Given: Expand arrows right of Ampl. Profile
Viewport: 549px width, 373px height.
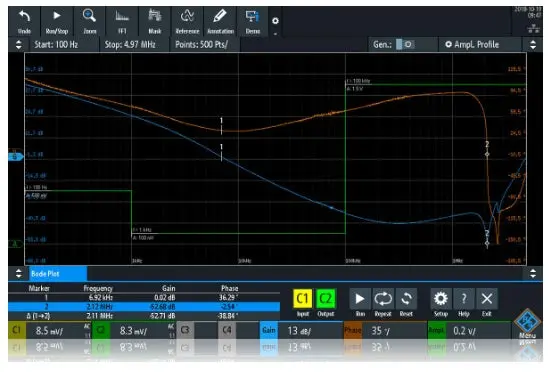Looking at the screenshot, I should click(x=533, y=44).
